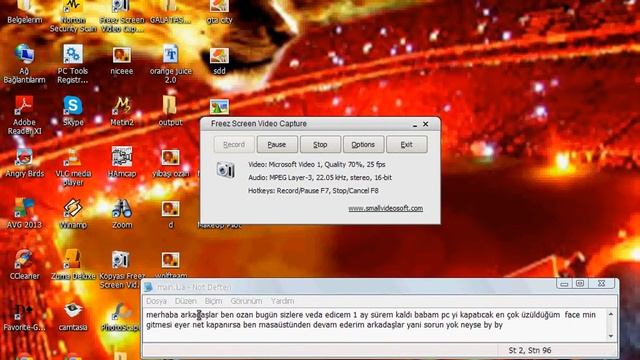The width and height of the screenshot is (640, 360).
Task: Open Dosya menu in Not Defteri
Action: 156,301
